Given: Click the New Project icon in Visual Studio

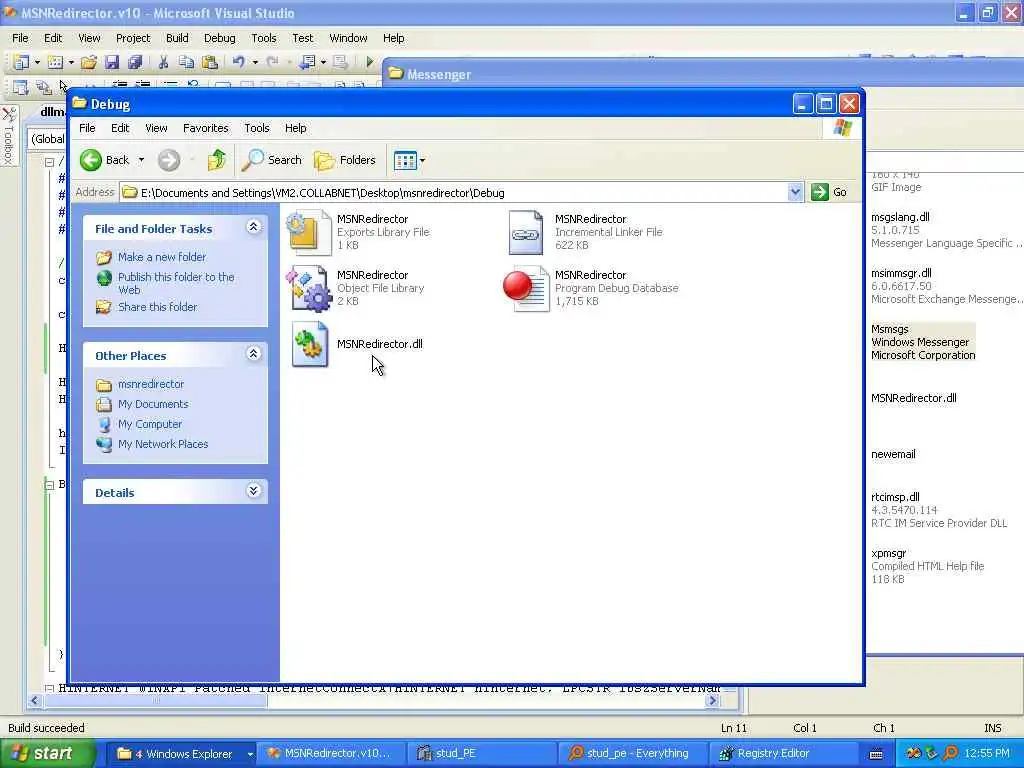Looking at the screenshot, I should [x=21, y=62].
